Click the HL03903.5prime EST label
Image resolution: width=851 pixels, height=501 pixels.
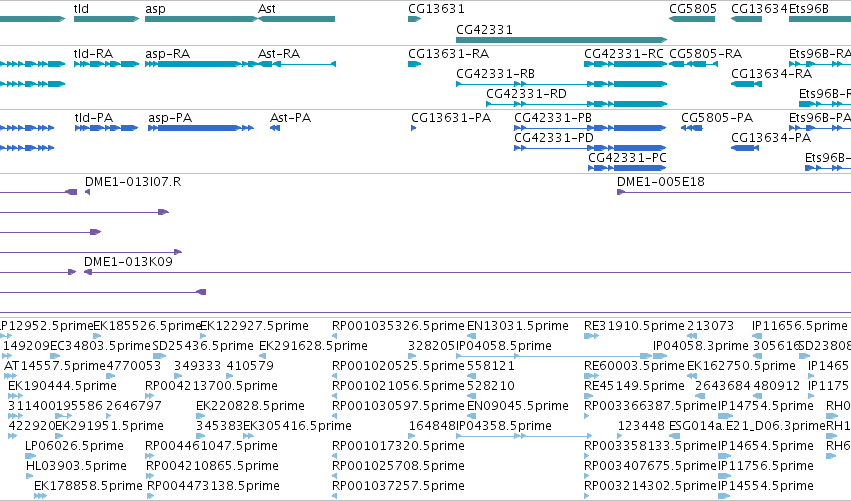pos(76,466)
